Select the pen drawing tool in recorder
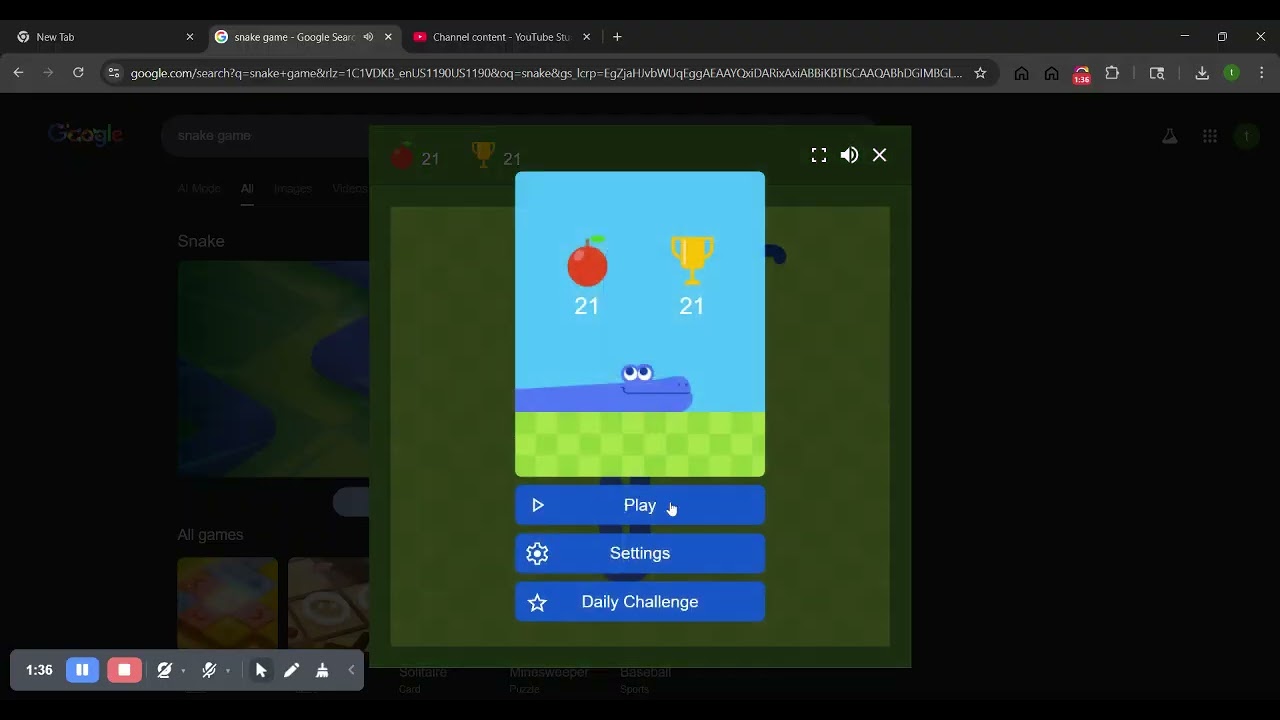The height and width of the screenshot is (720, 1280). (292, 670)
